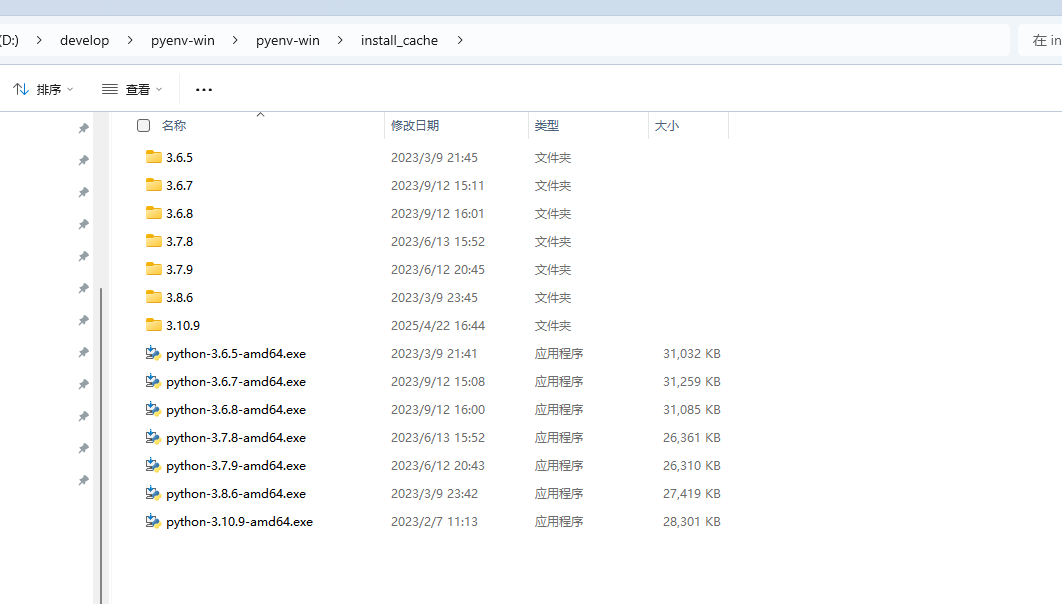Image resolution: width=1062 pixels, height=604 pixels.
Task: Click the size value 28,301 KB
Action: pos(692,521)
